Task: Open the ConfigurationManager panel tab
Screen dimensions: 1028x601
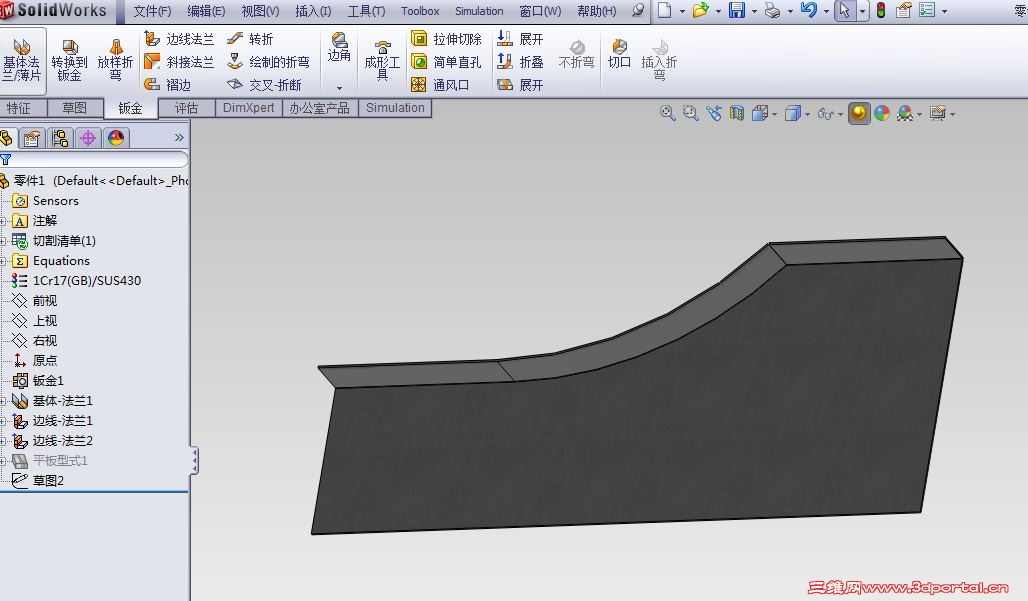Action: coord(60,138)
